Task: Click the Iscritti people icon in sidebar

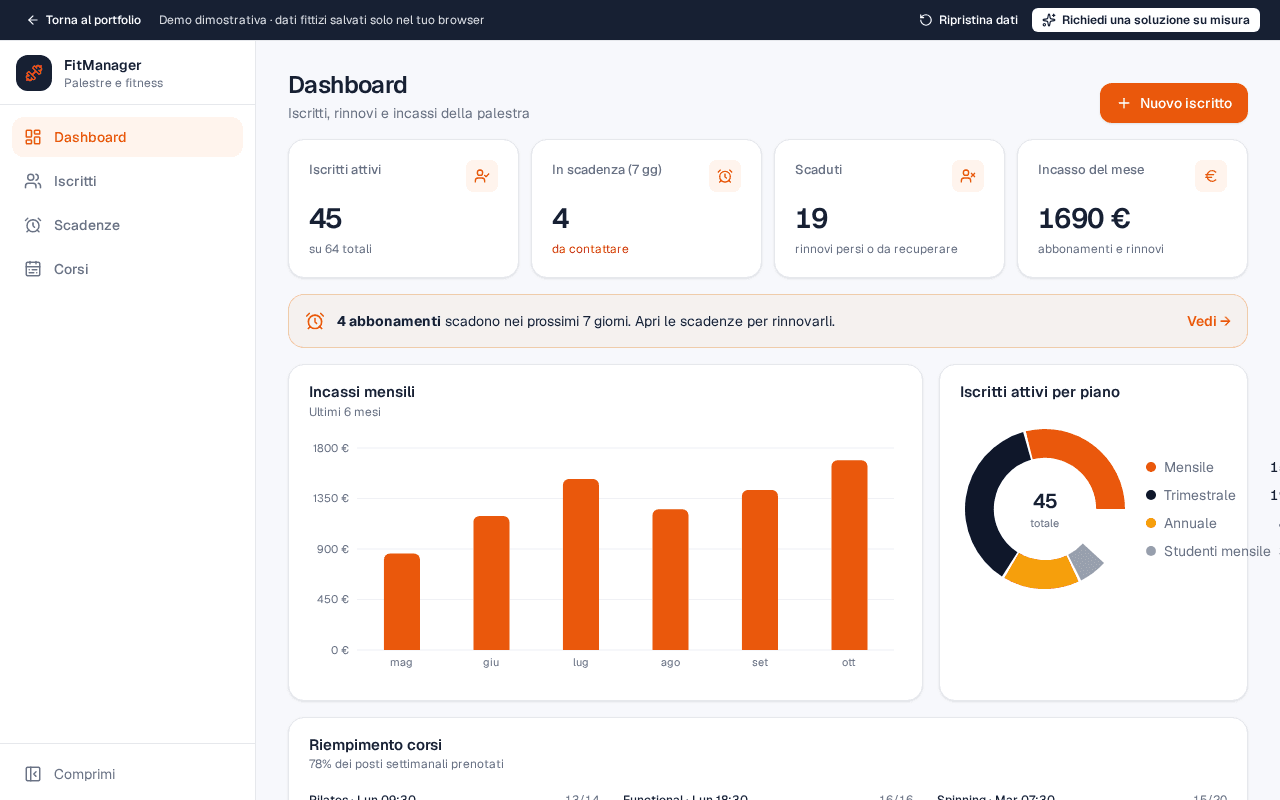Action: click(x=33, y=181)
